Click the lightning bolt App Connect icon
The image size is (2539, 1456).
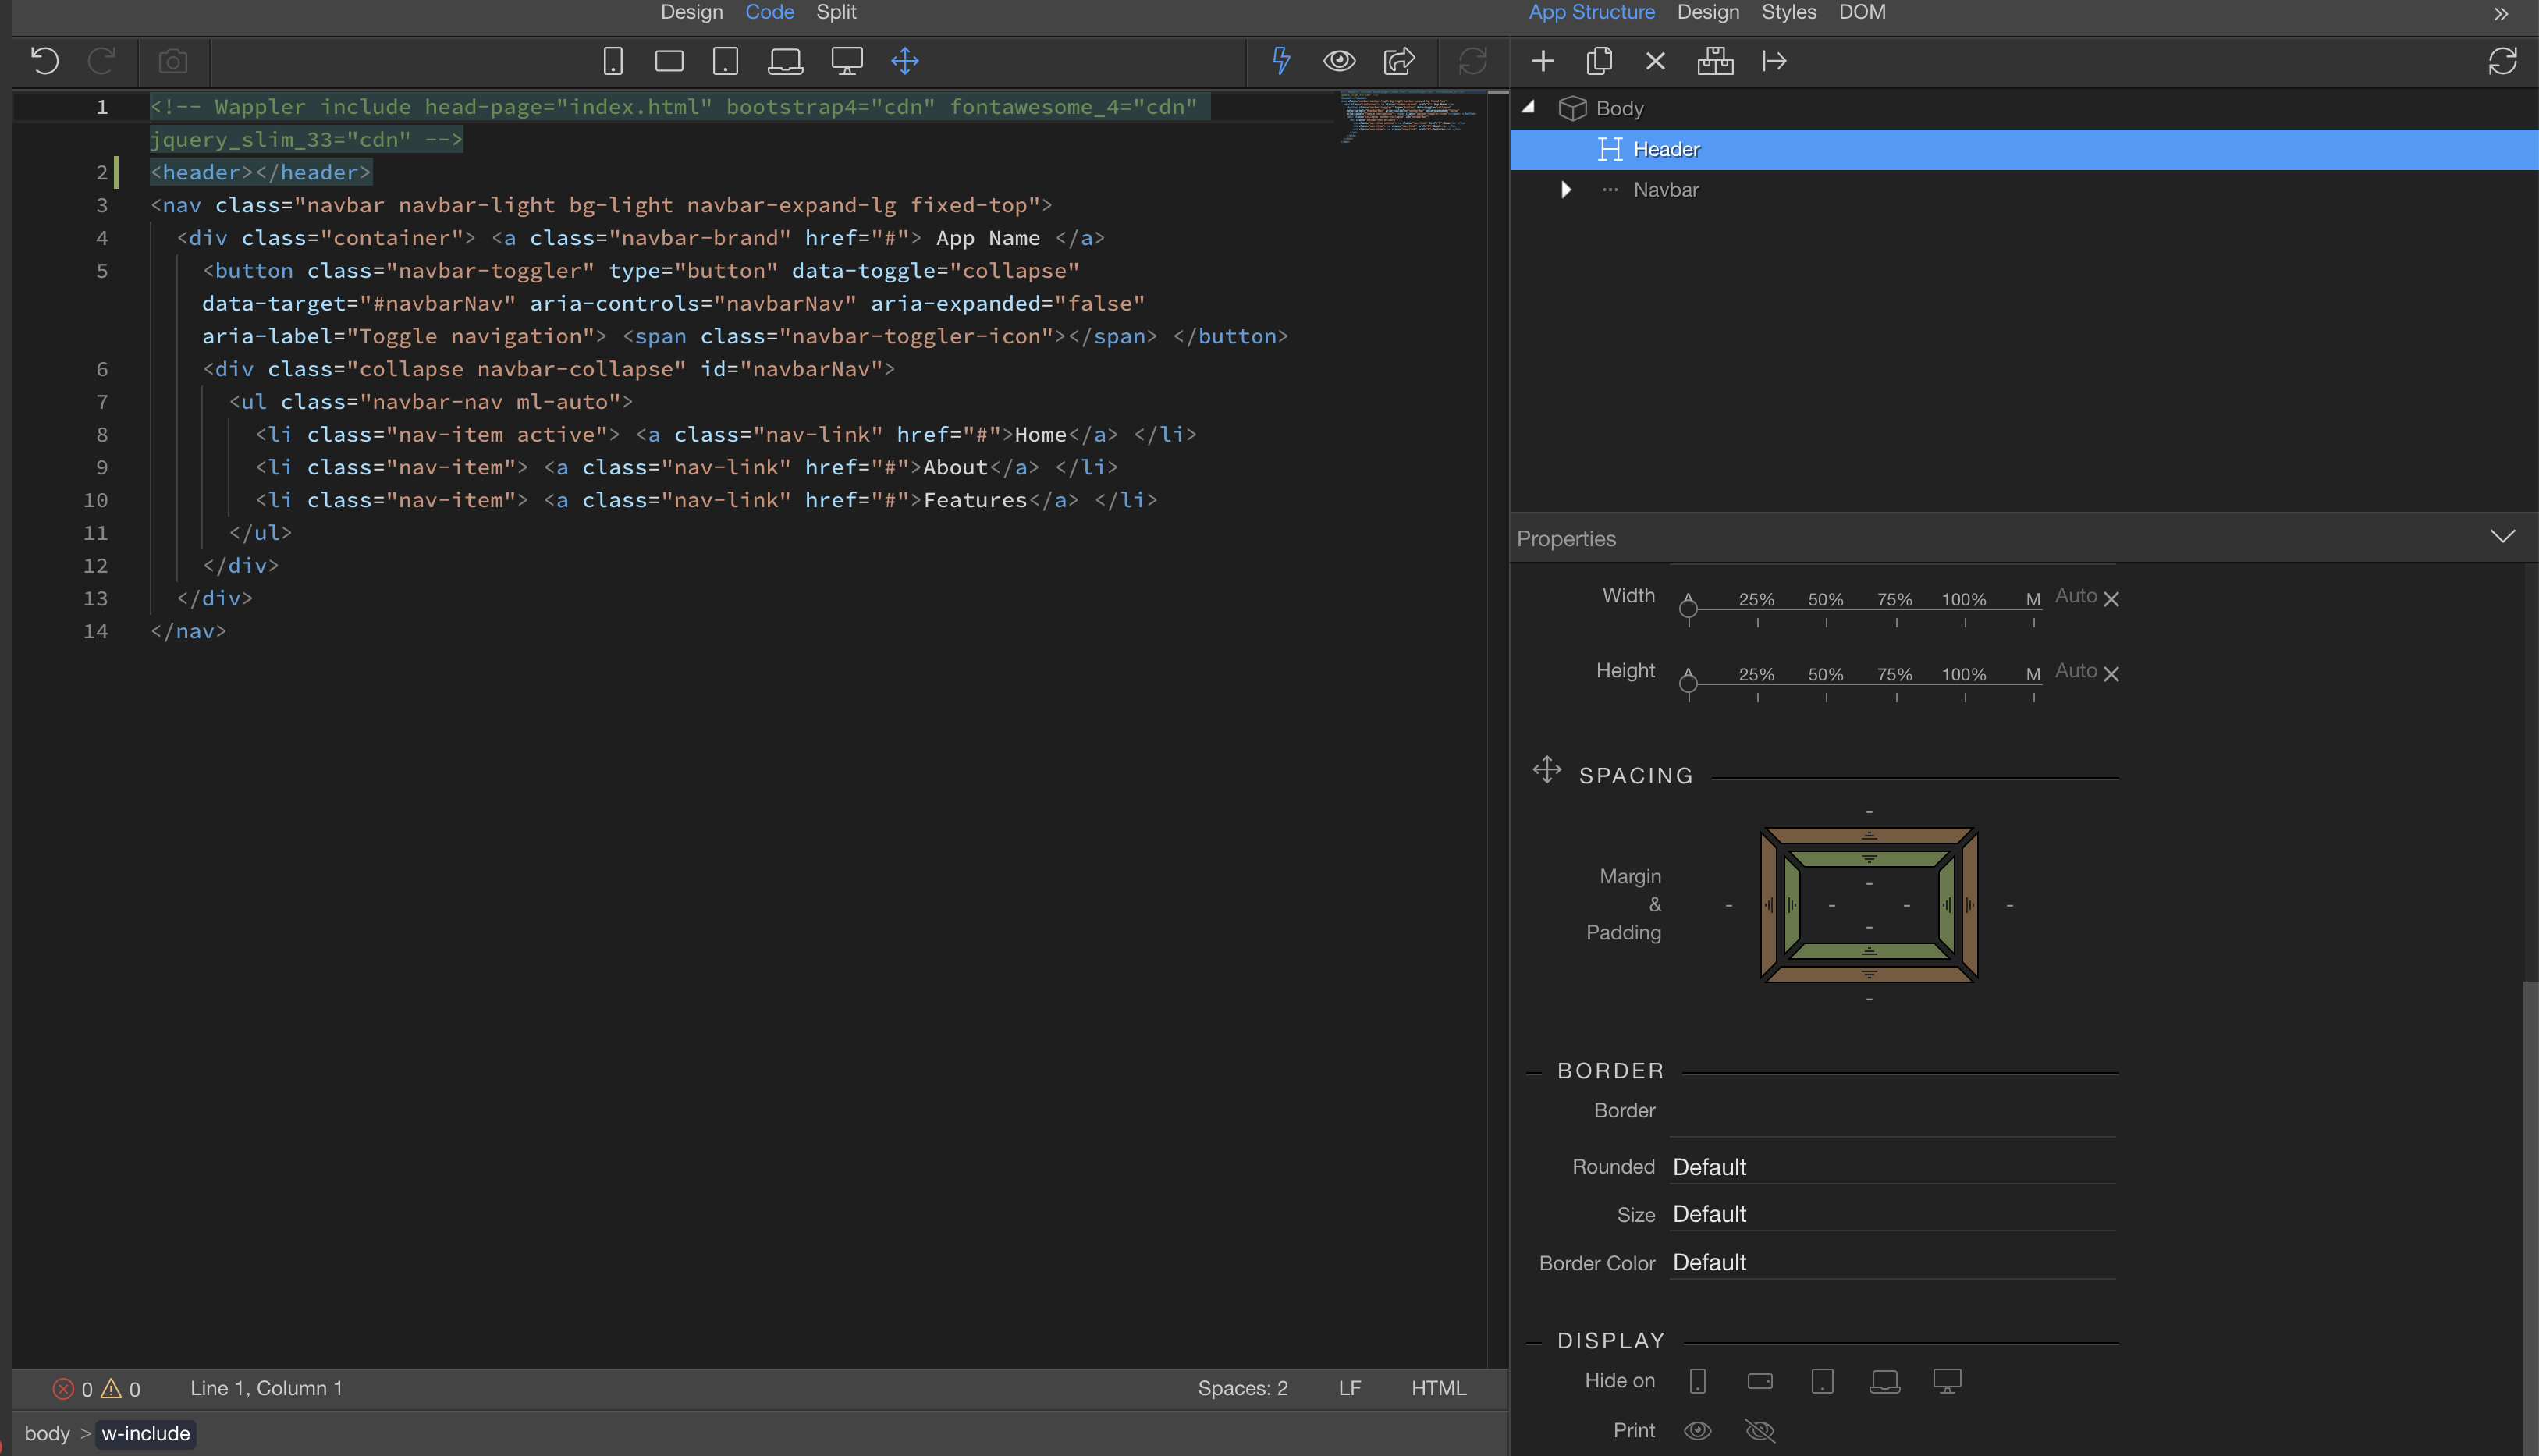pos(1280,61)
